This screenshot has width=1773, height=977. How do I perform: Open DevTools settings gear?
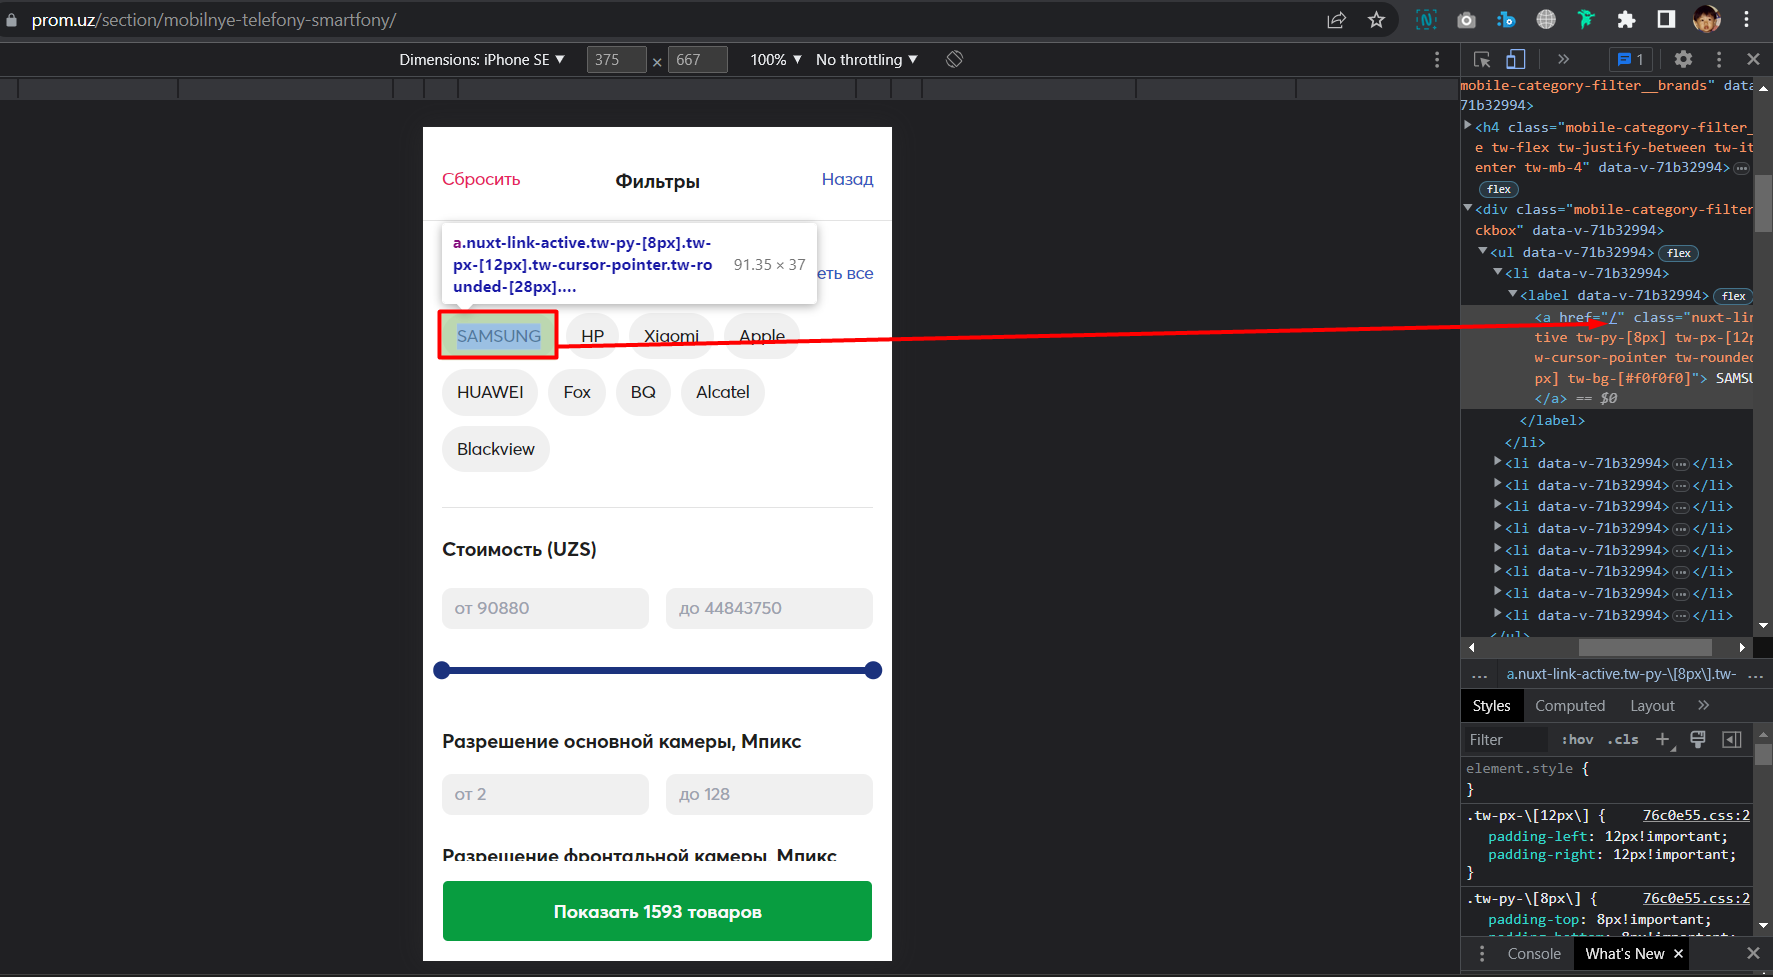click(1684, 60)
